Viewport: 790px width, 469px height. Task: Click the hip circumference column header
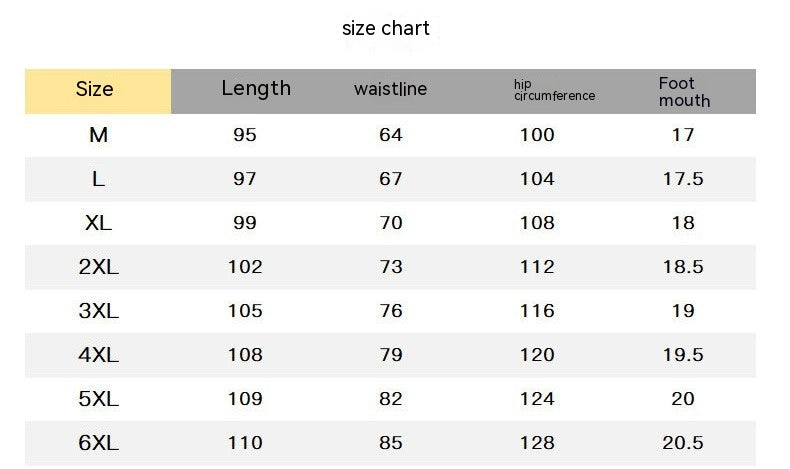(x=554, y=90)
